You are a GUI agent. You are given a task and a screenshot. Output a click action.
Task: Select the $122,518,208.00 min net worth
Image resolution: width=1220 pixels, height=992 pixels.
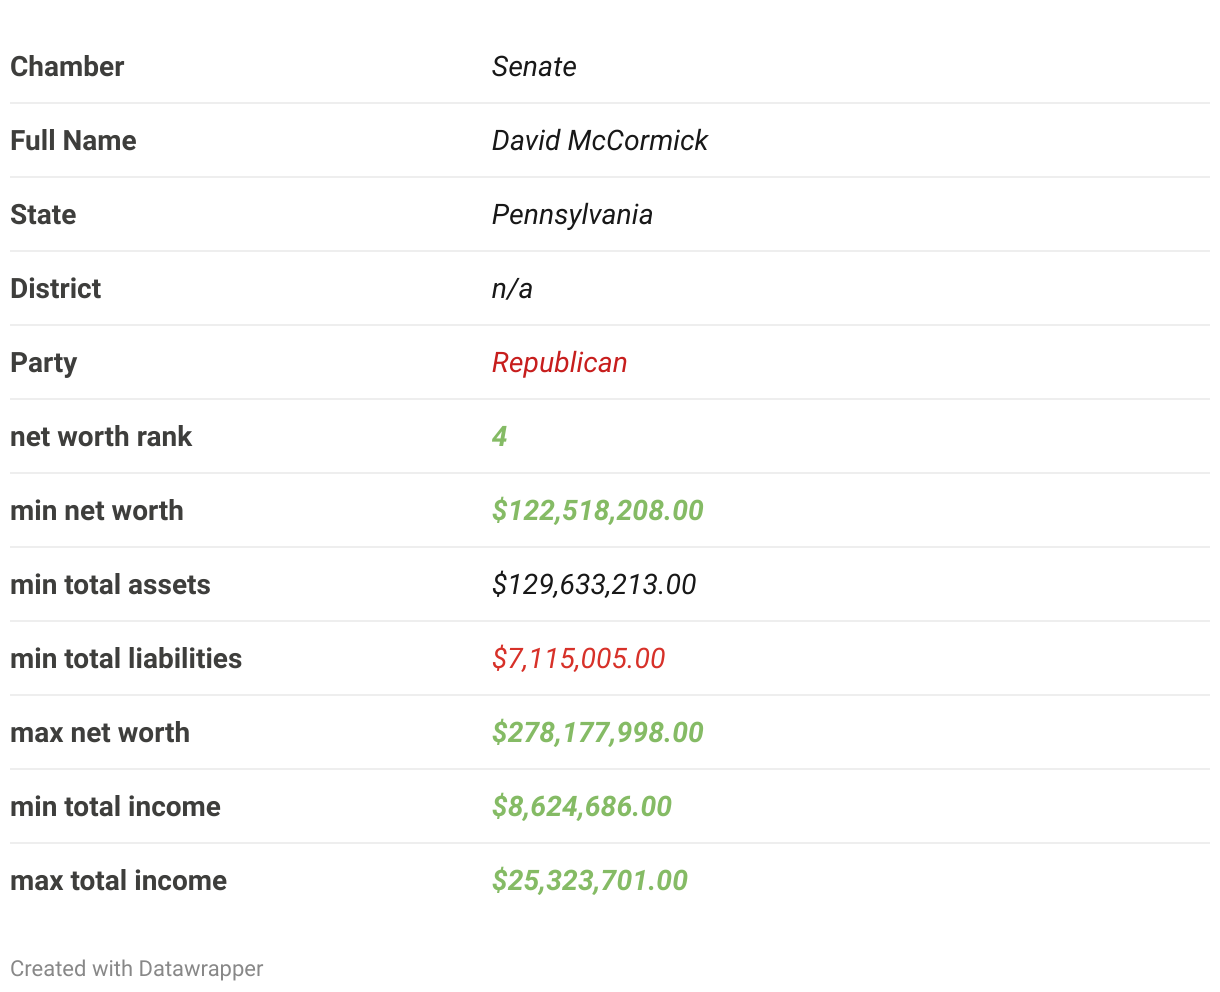coord(598,510)
